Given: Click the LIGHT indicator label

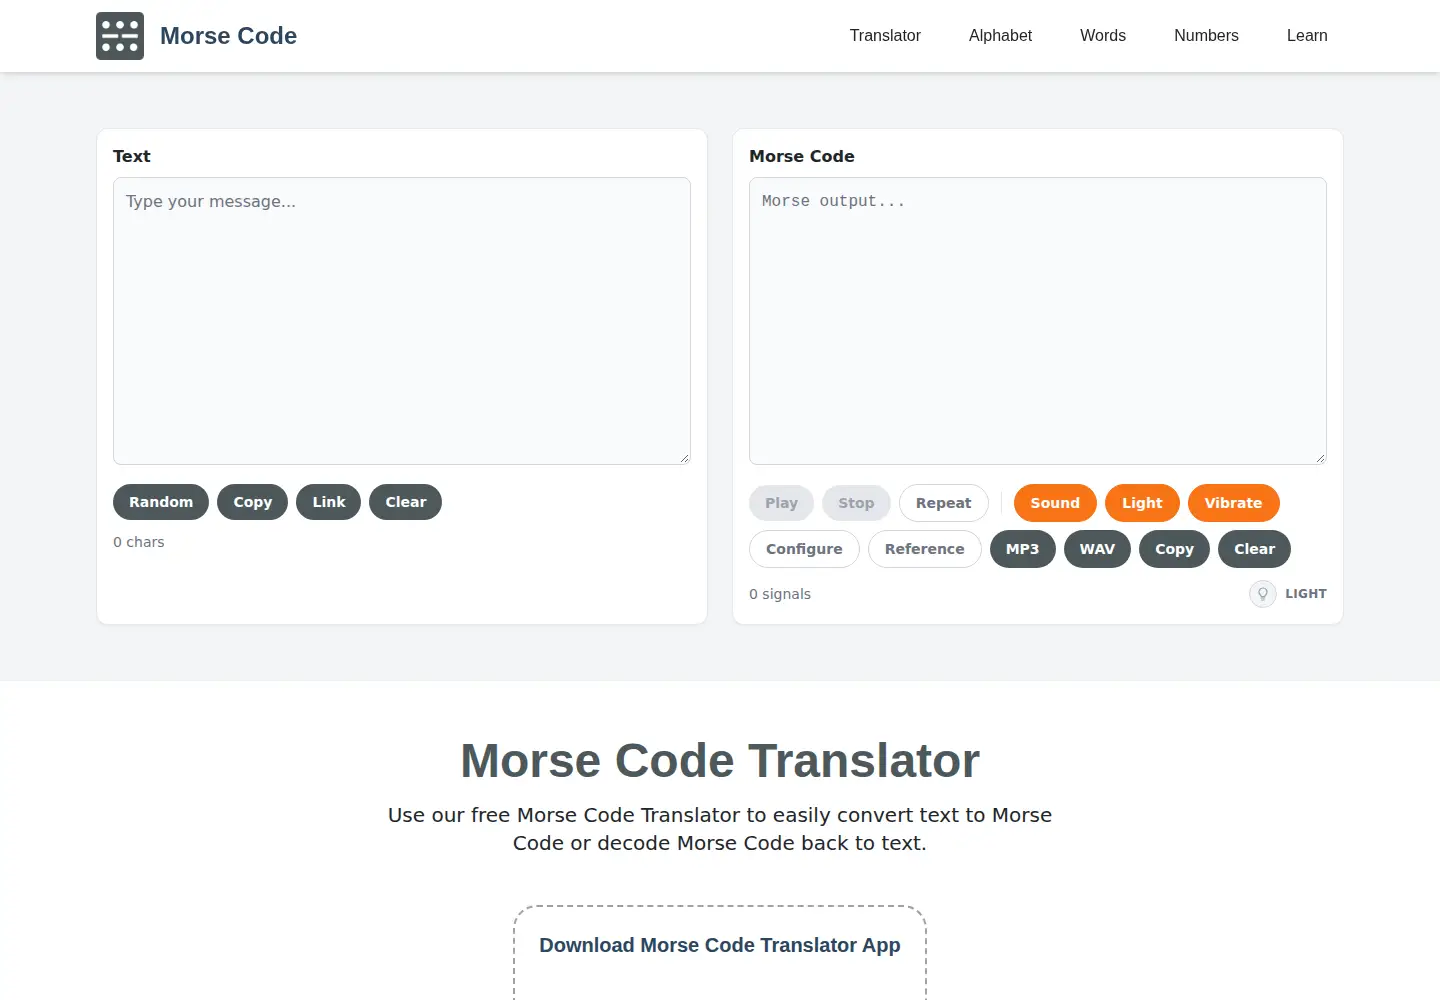Looking at the screenshot, I should pyautogui.click(x=1306, y=594).
